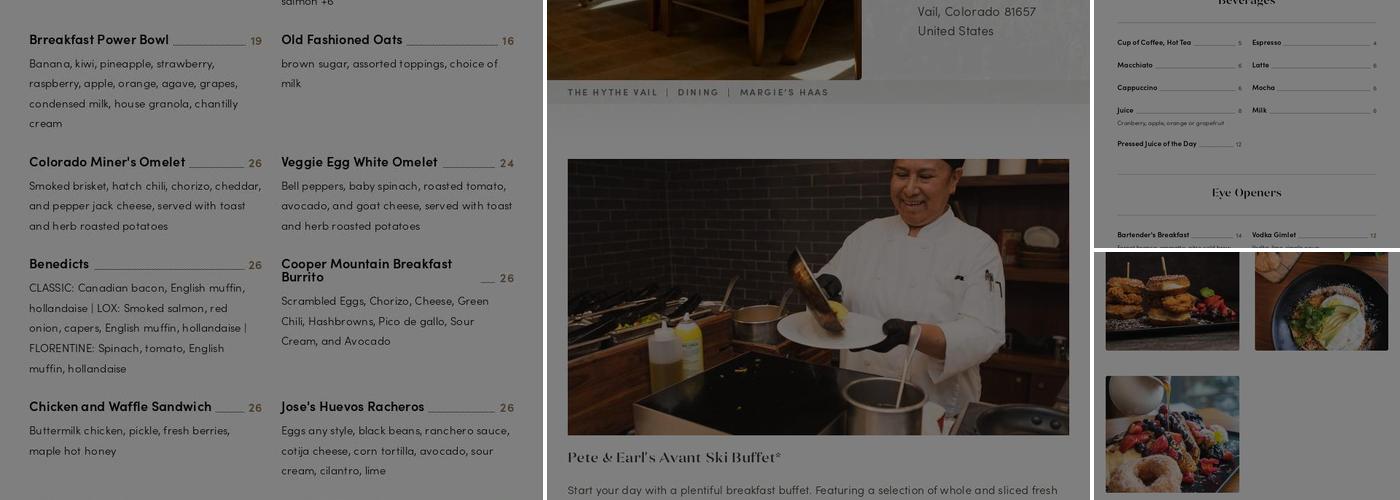Open the berry French toast photo
The height and width of the screenshot is (500, 1400).
pos(1172,434)
